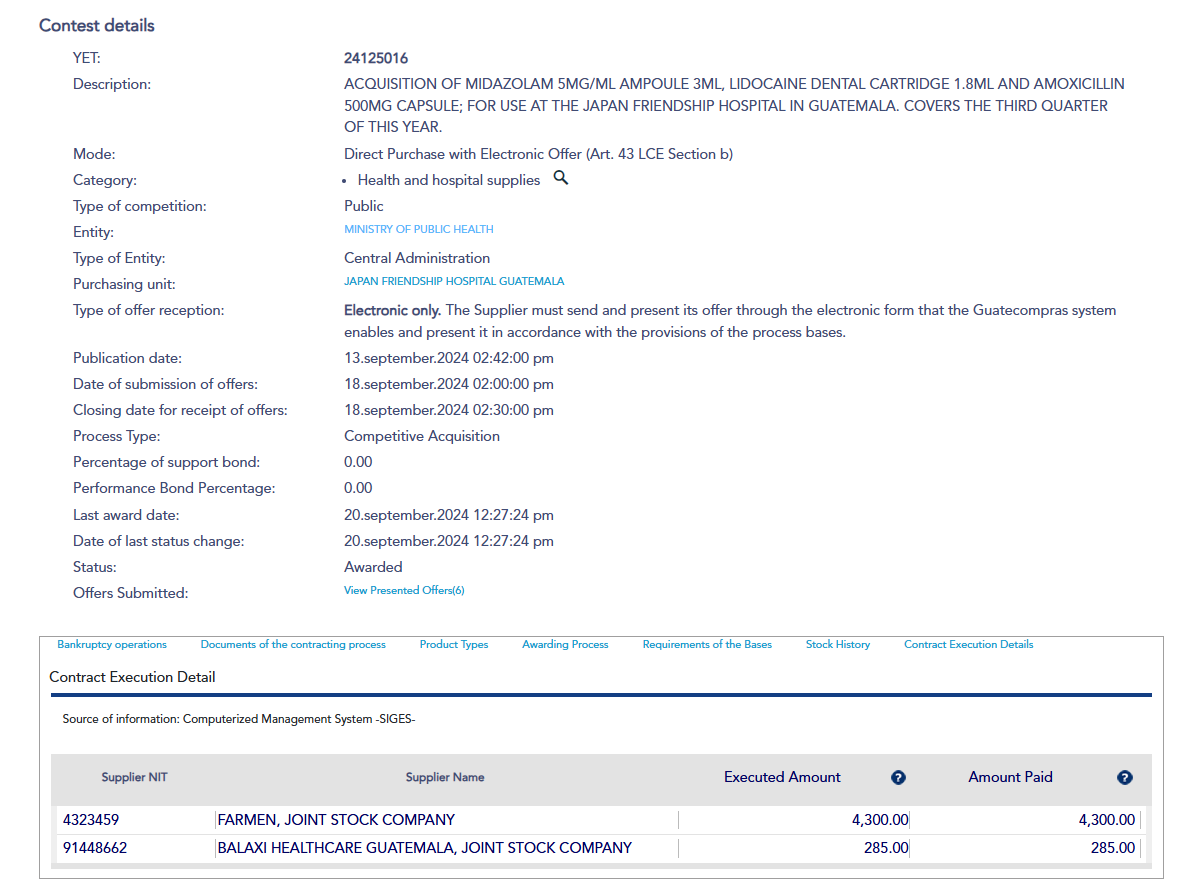Click the help icon next to Executed Amount

pos(898,778)
